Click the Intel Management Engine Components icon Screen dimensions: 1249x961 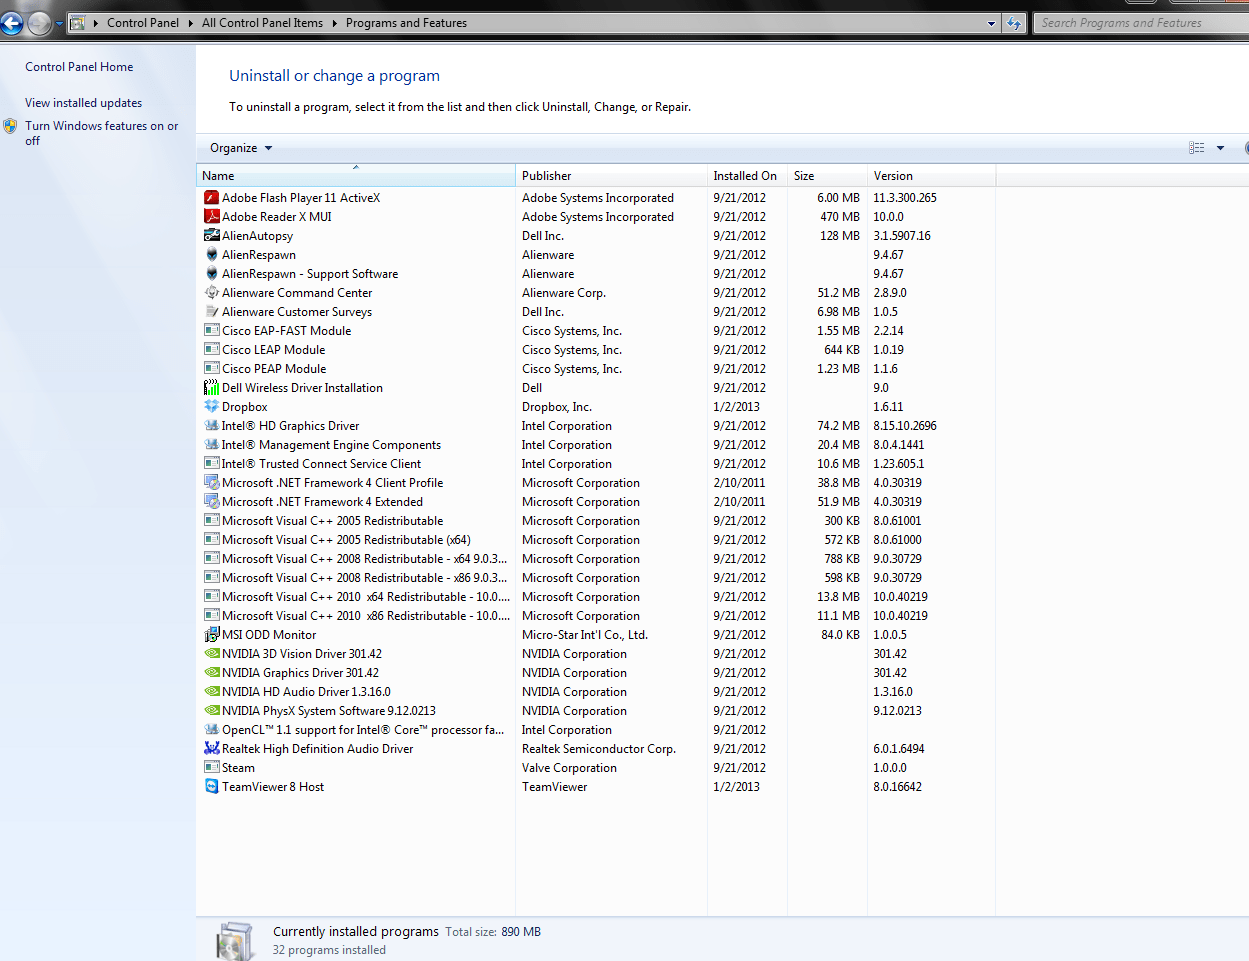(211, 445)
